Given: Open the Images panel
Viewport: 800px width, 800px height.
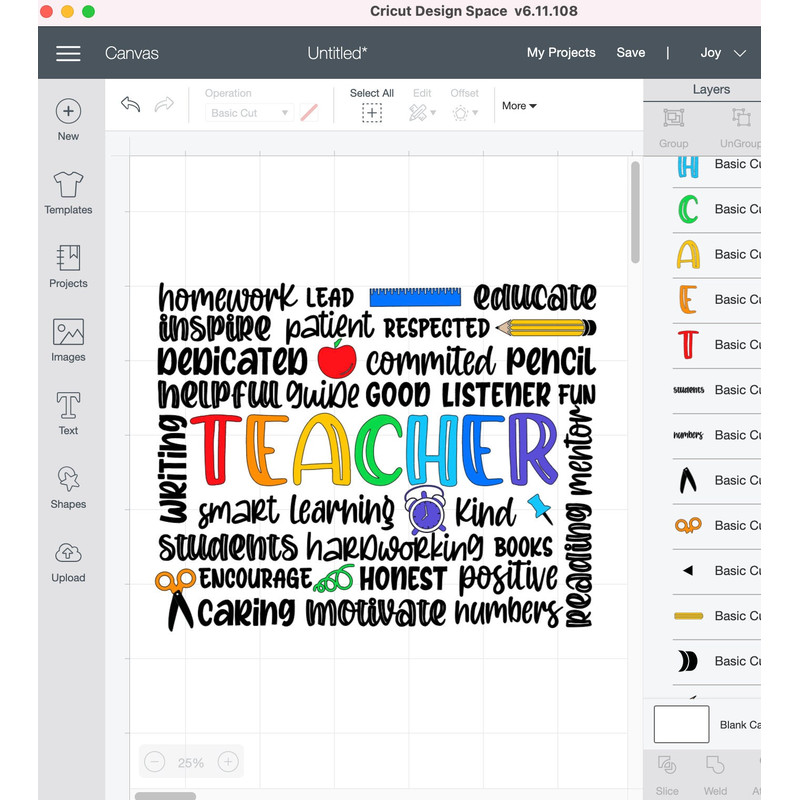Looking at the screenshot, I should (x=68, y=339).
